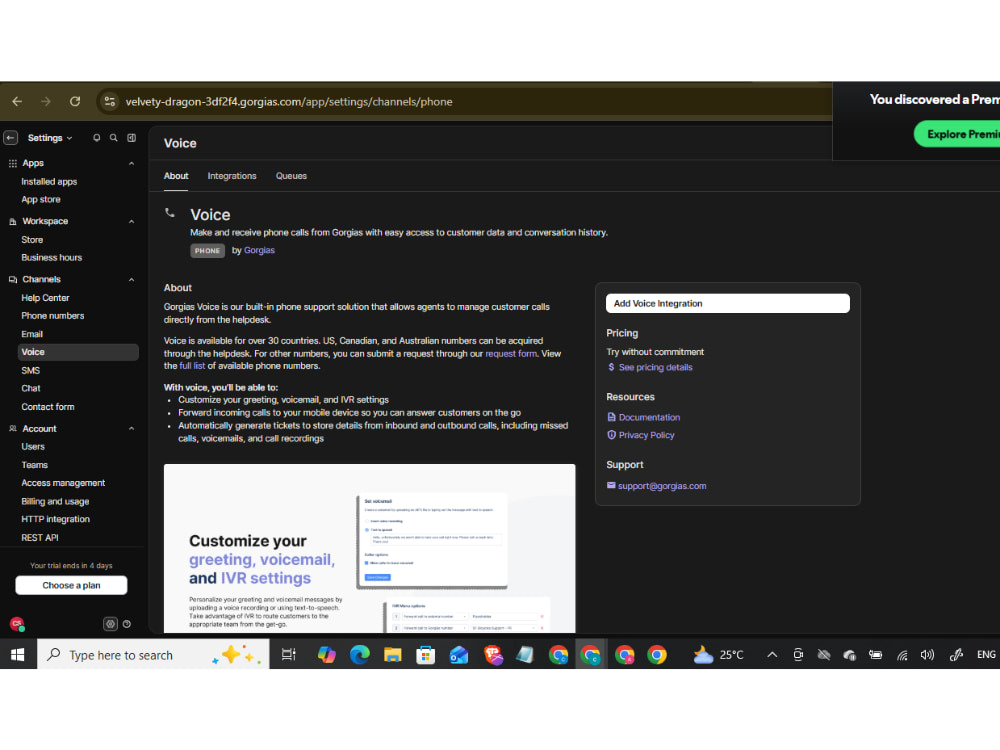Open Contact form settings
Viewport: 1000px width, 750px height.
tap(48, 407)
